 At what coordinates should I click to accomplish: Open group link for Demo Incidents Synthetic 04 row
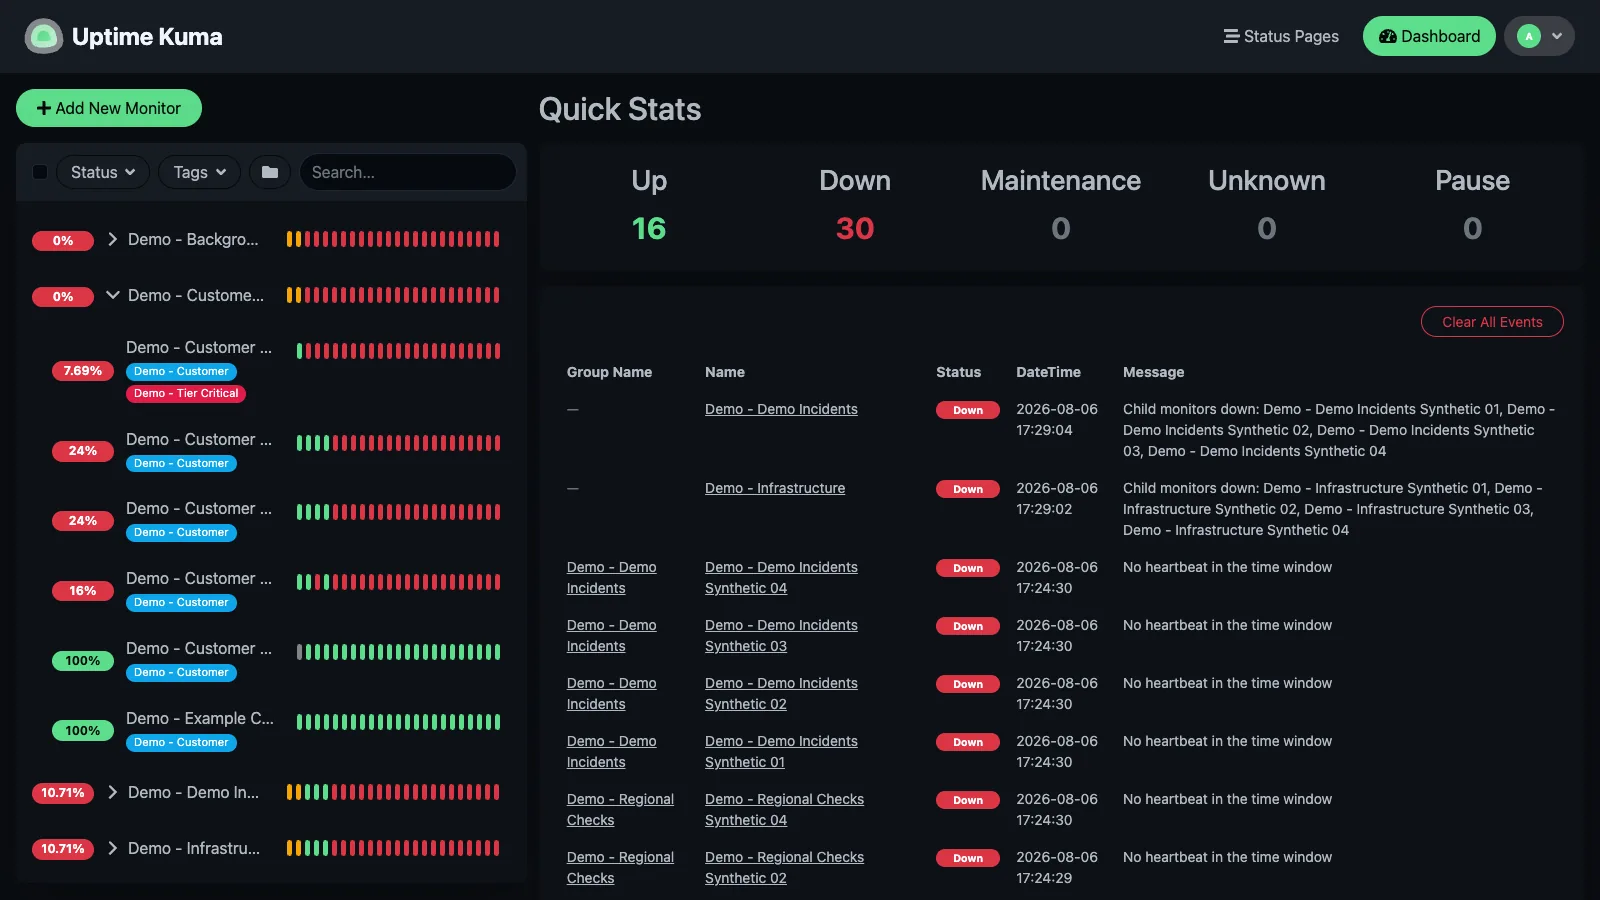click(612, 578)
